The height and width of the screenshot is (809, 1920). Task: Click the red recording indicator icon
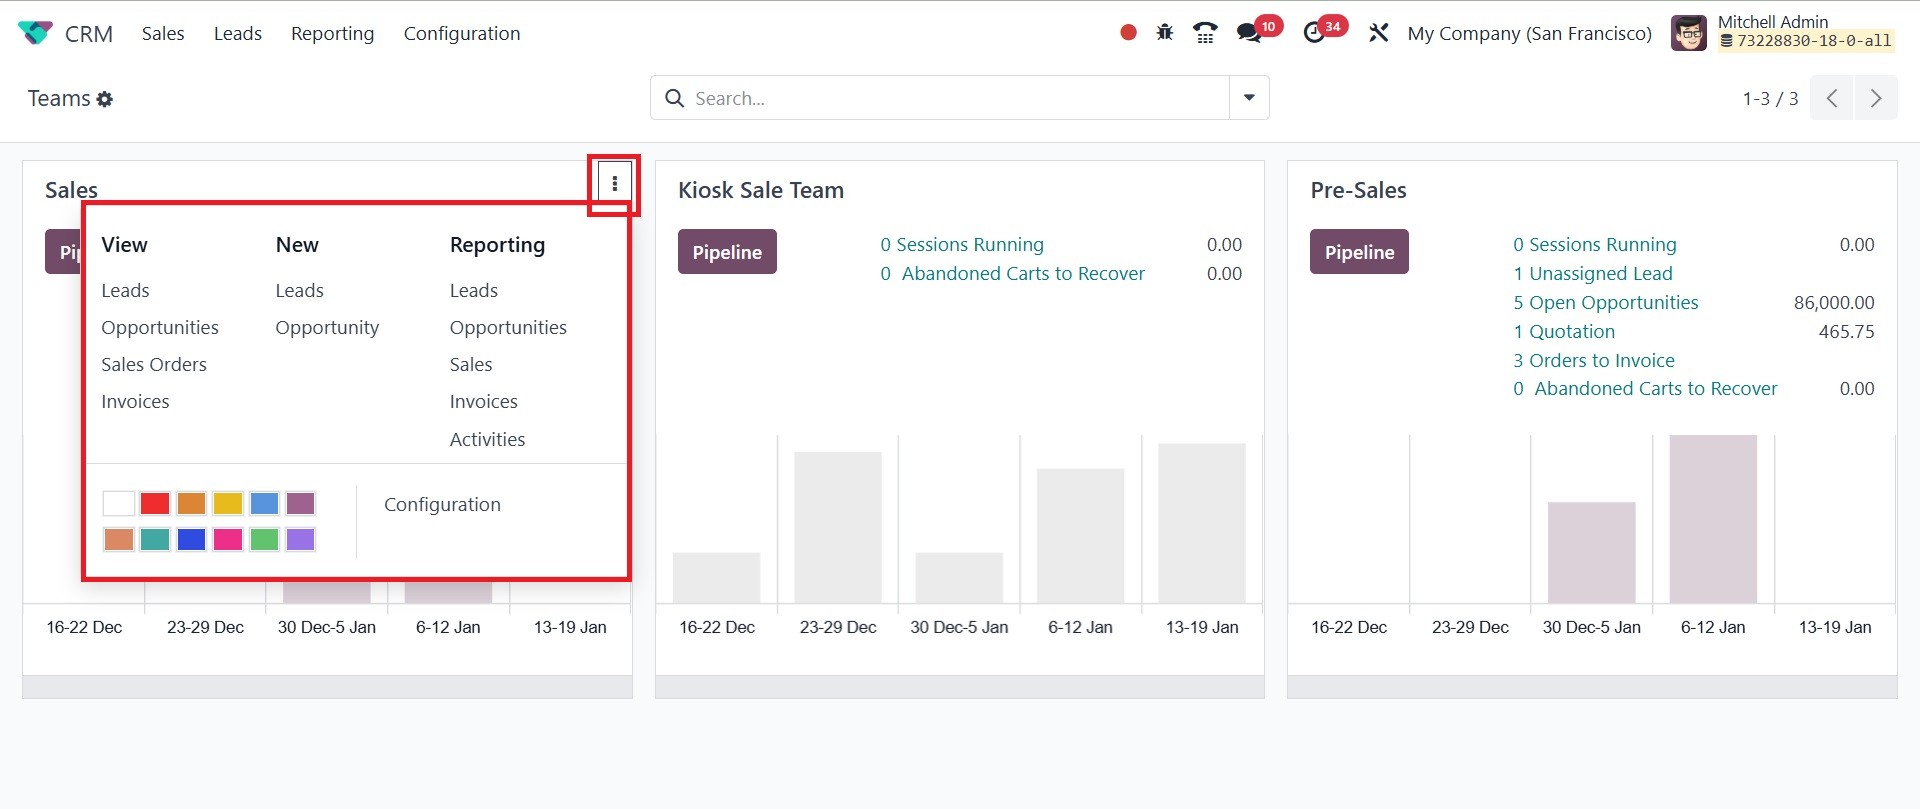pyautogui.click(x=1128, y=33)
